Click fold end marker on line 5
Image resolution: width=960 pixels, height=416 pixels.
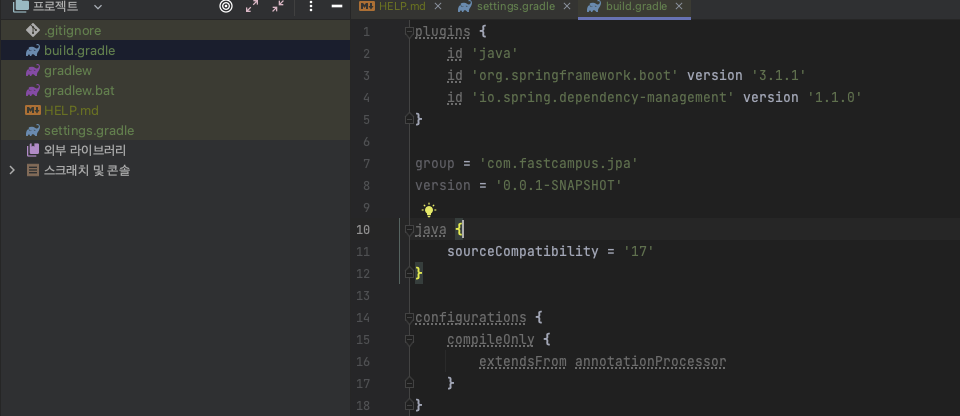[x=409, y=119]
